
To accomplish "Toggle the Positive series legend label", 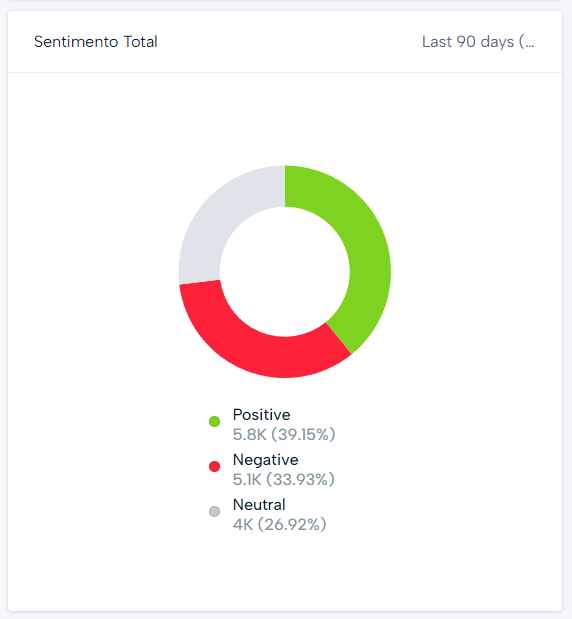I will point(261,415).
